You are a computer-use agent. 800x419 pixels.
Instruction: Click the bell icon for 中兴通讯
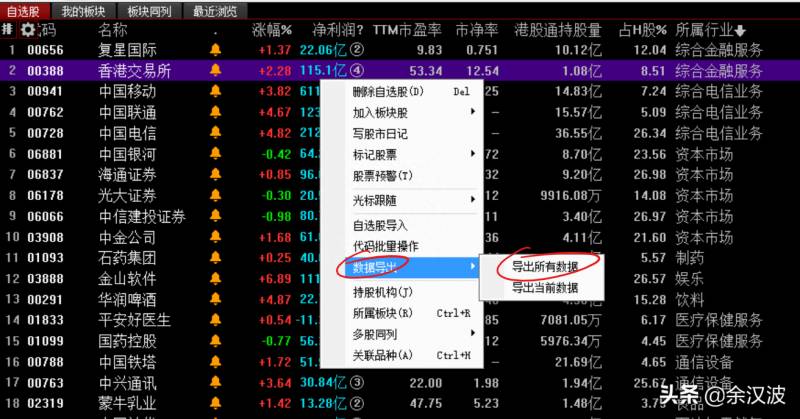(x=215, y=383)
